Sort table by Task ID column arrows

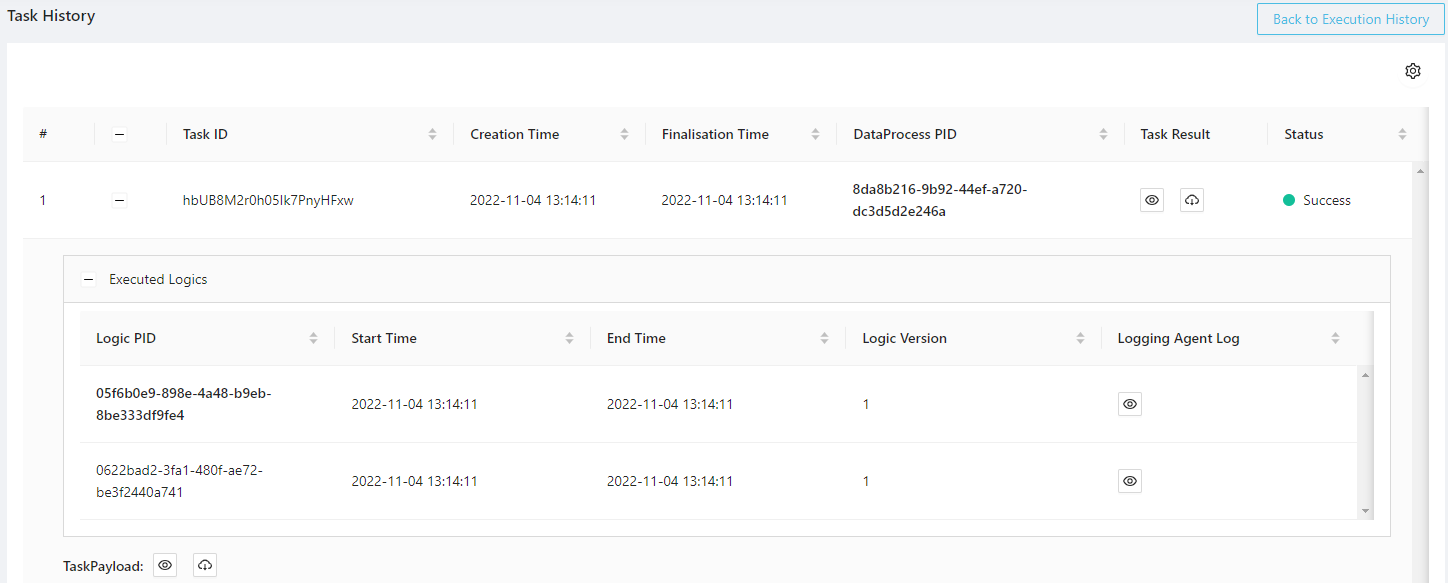coord(432,134)
